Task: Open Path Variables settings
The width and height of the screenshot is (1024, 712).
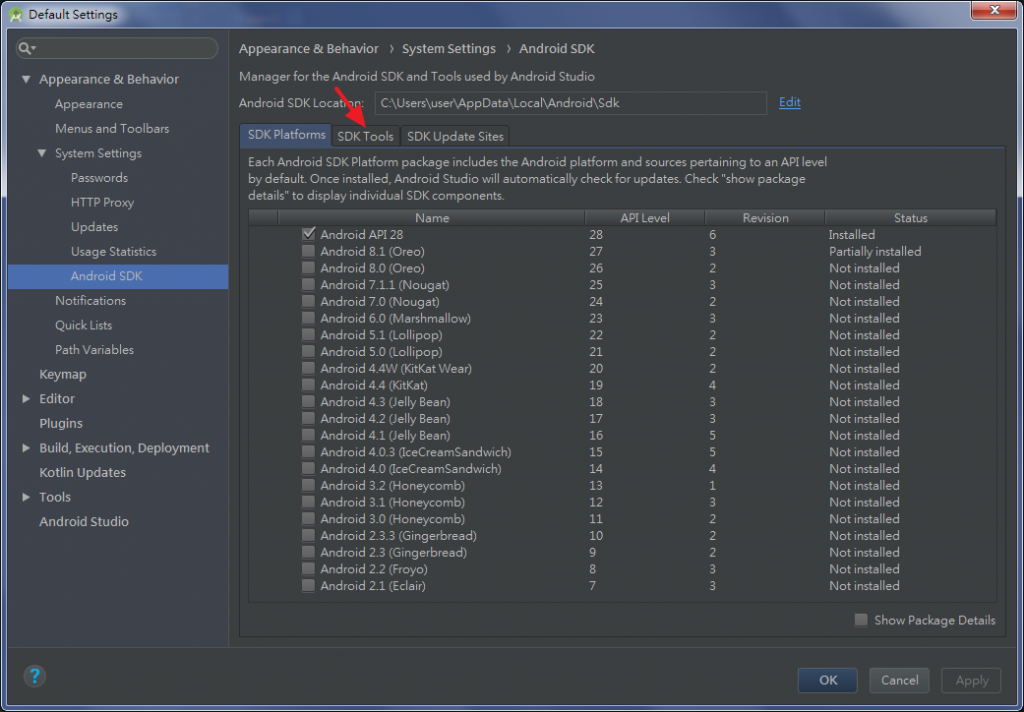Action: tap(94, 349)
